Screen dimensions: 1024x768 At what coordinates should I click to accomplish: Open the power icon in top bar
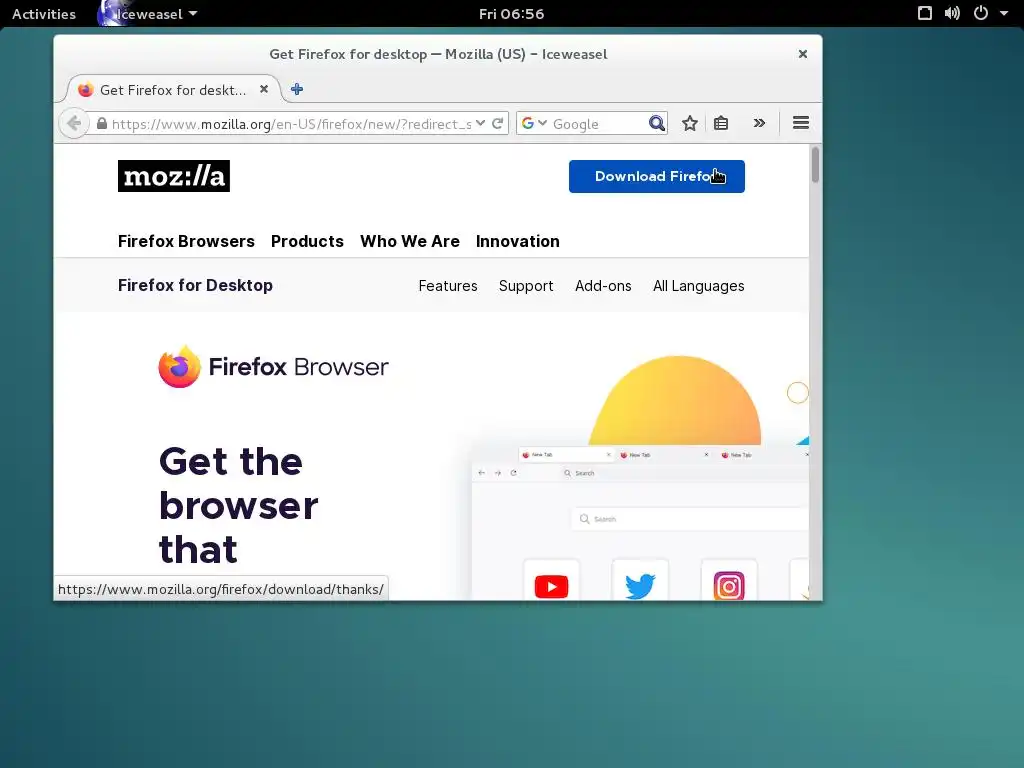(981, 13)
